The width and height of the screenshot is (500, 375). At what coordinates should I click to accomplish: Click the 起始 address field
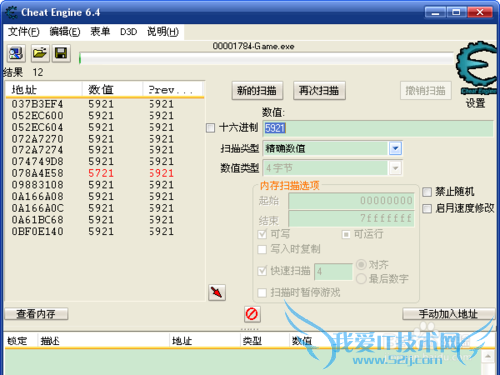[351, 201]
